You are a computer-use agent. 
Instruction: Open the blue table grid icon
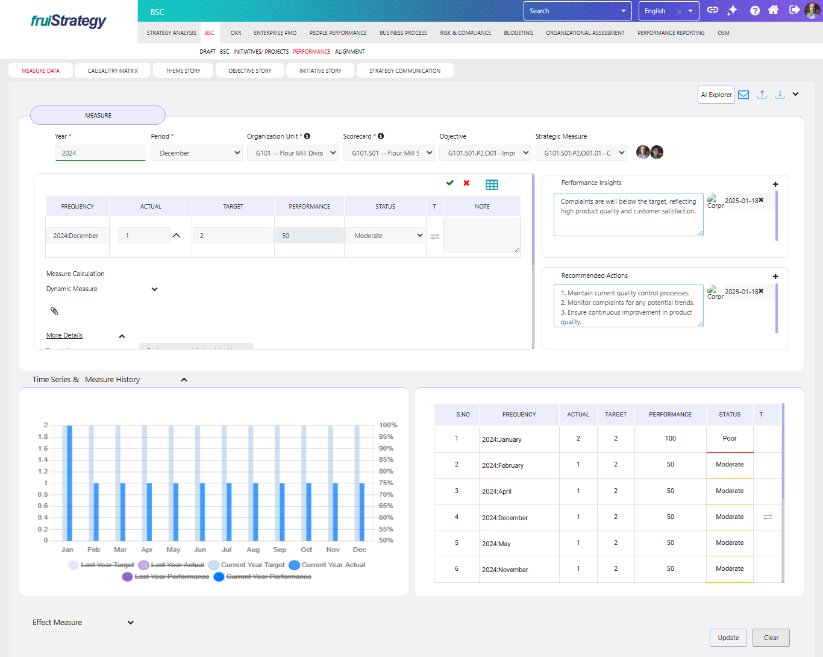point(491,184)
